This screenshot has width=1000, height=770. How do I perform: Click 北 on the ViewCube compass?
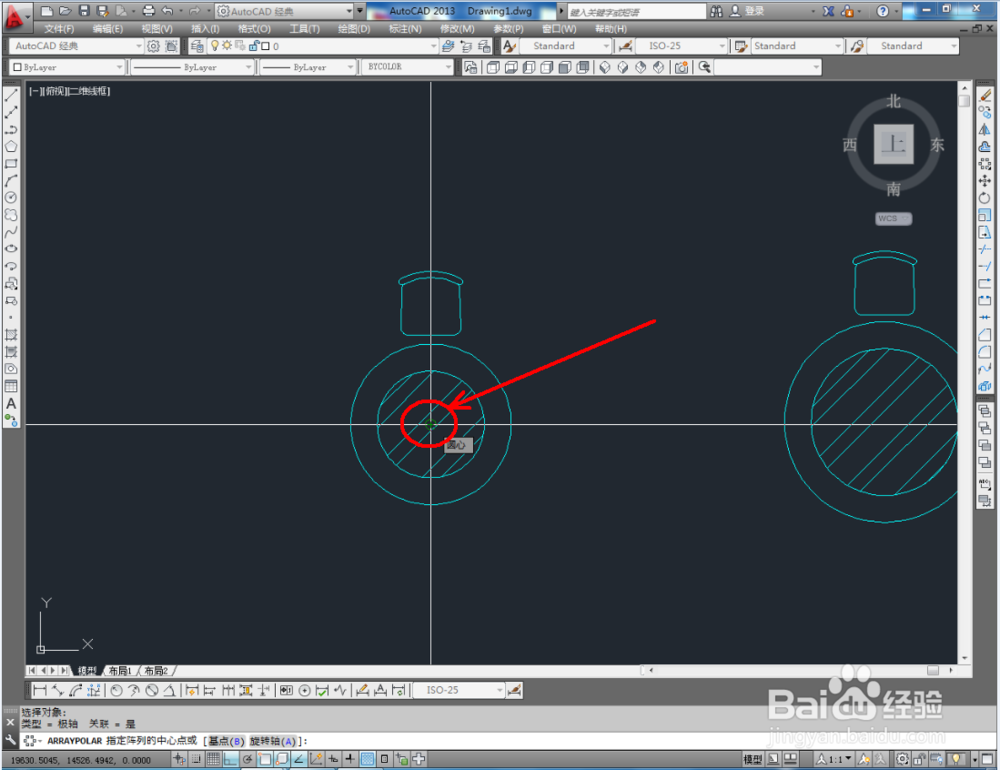[893, 101]
